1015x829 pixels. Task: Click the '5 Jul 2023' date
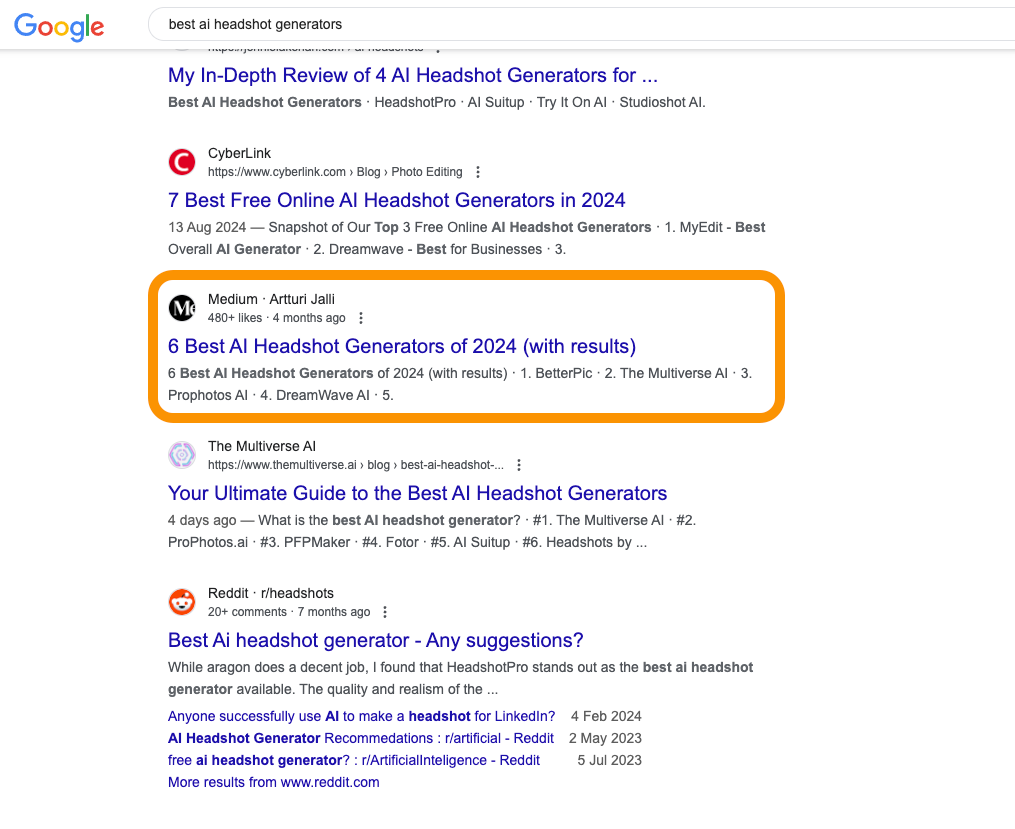point(609,760)
